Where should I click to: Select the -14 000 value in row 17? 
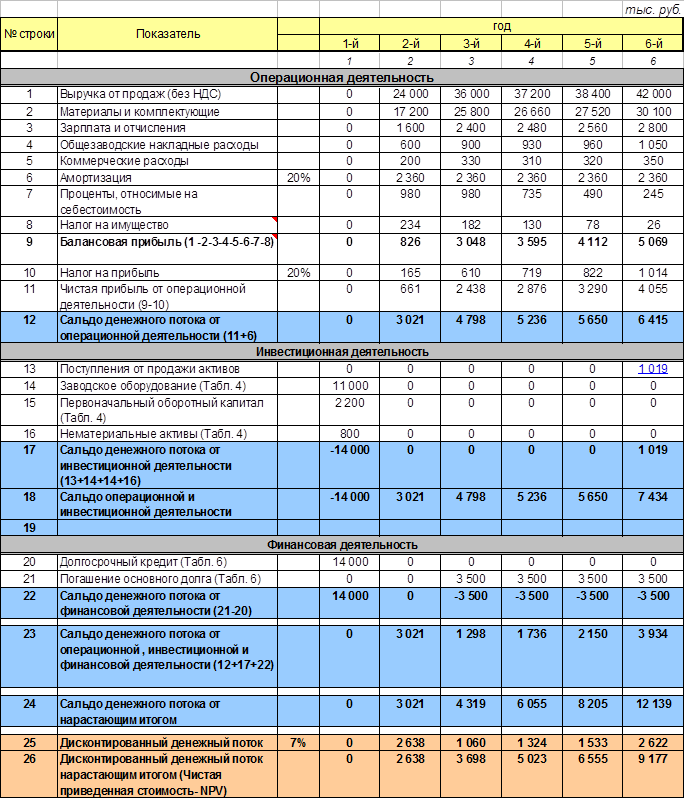[x=350, y=450]
